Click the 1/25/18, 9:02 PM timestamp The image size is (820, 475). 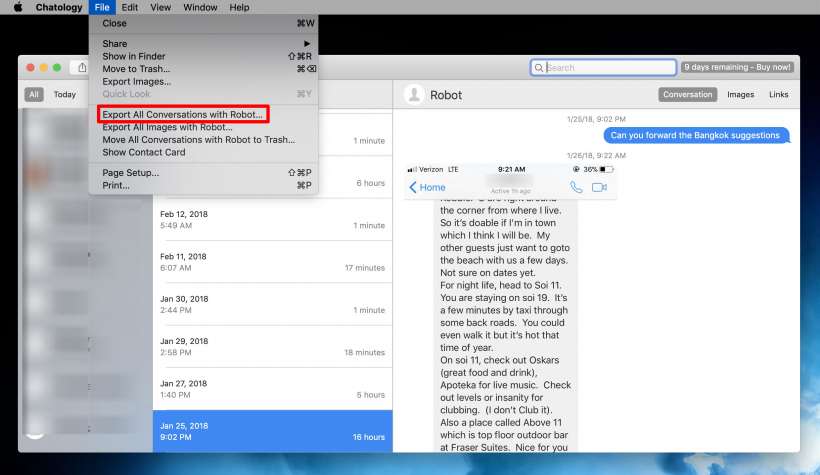[x=596, y=119]
